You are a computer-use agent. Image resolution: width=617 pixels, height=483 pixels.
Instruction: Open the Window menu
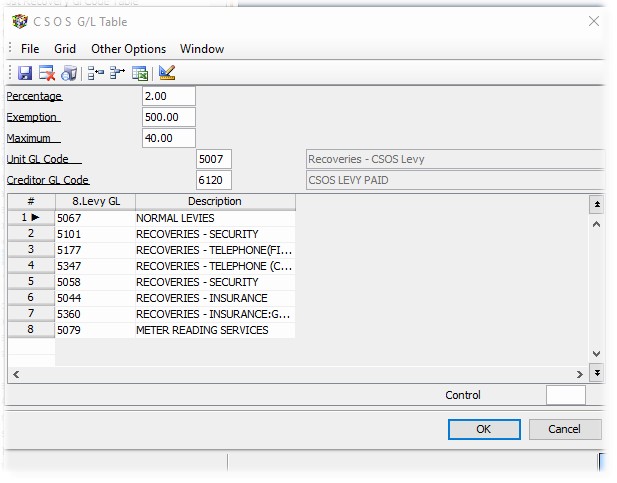202,49
